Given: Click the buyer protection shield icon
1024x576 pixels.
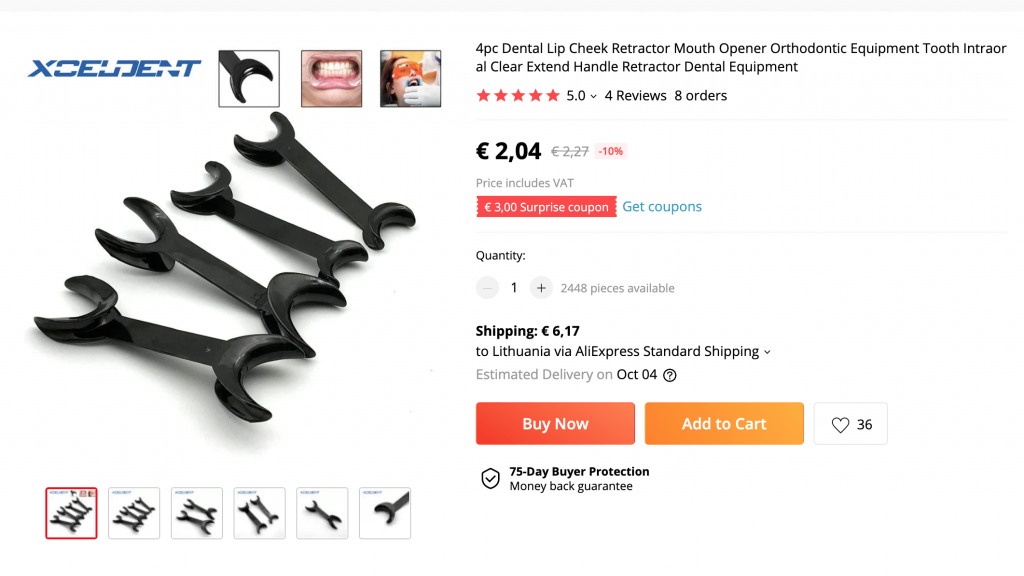Looking at the screenshot, I should click(x=490, y=479).
